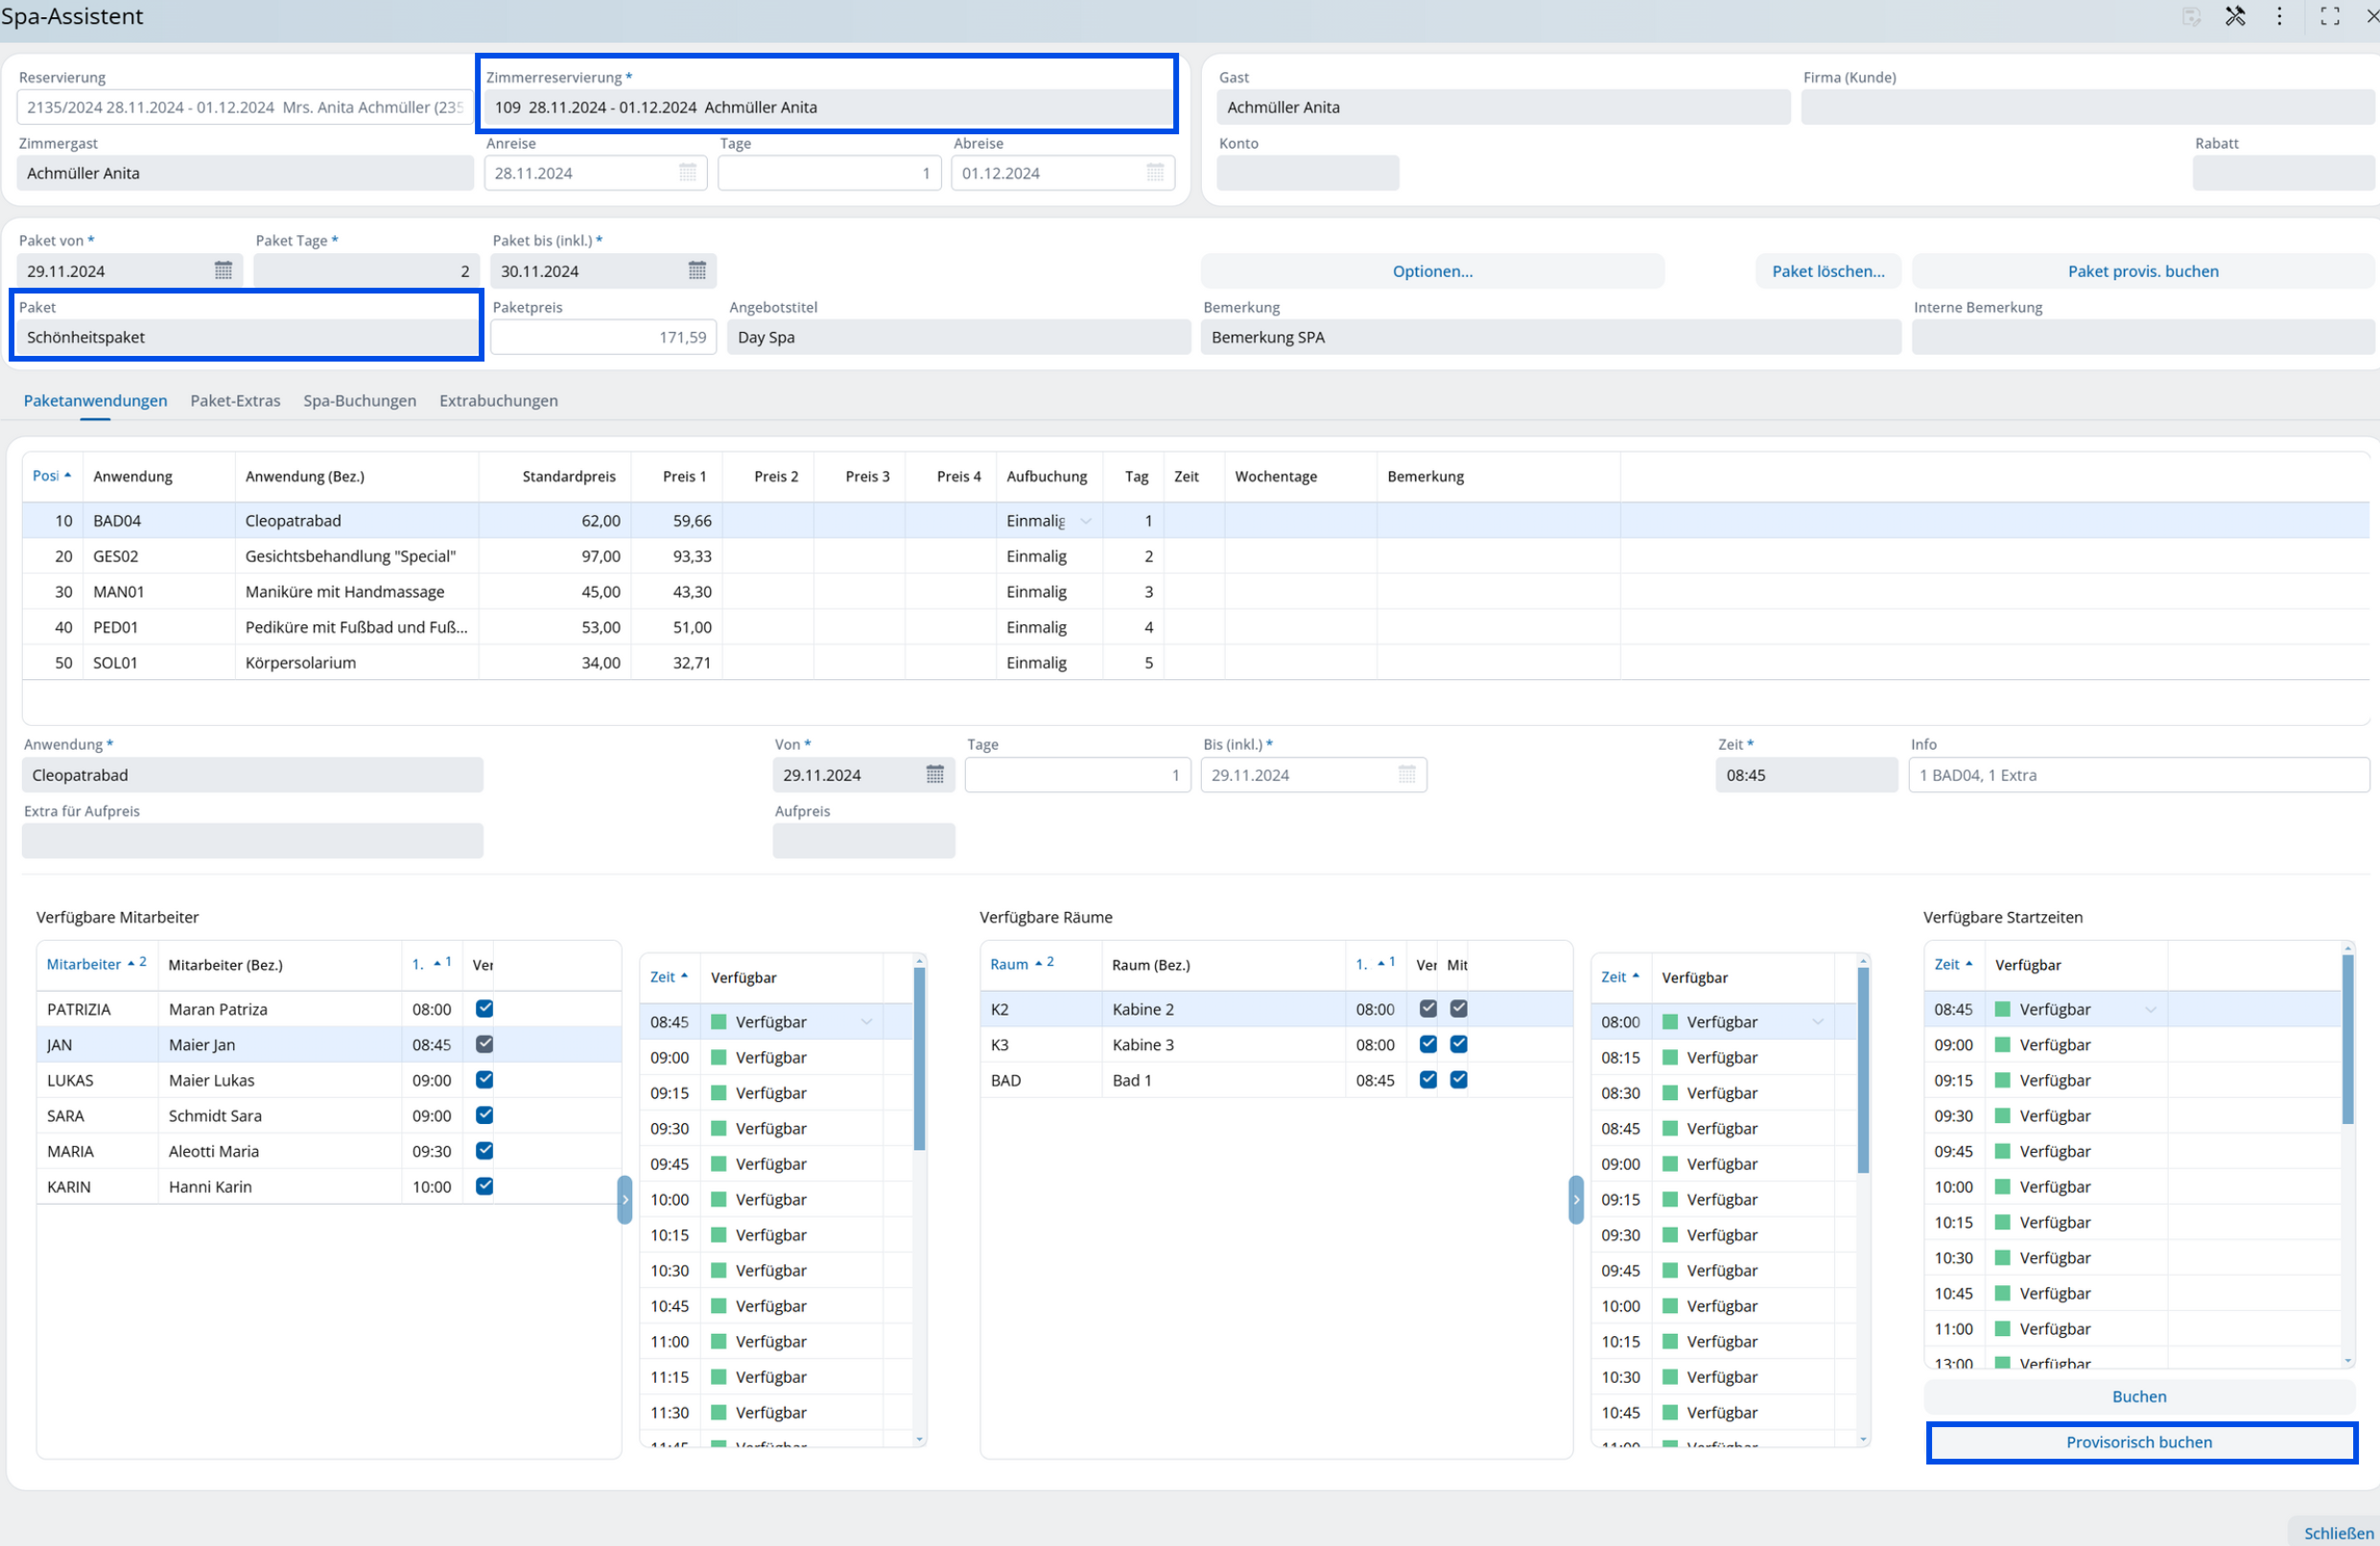The image size is (2380, 1546).
Task: Open the Spa-Buchungen tab
Action: (x=359, y=400)
